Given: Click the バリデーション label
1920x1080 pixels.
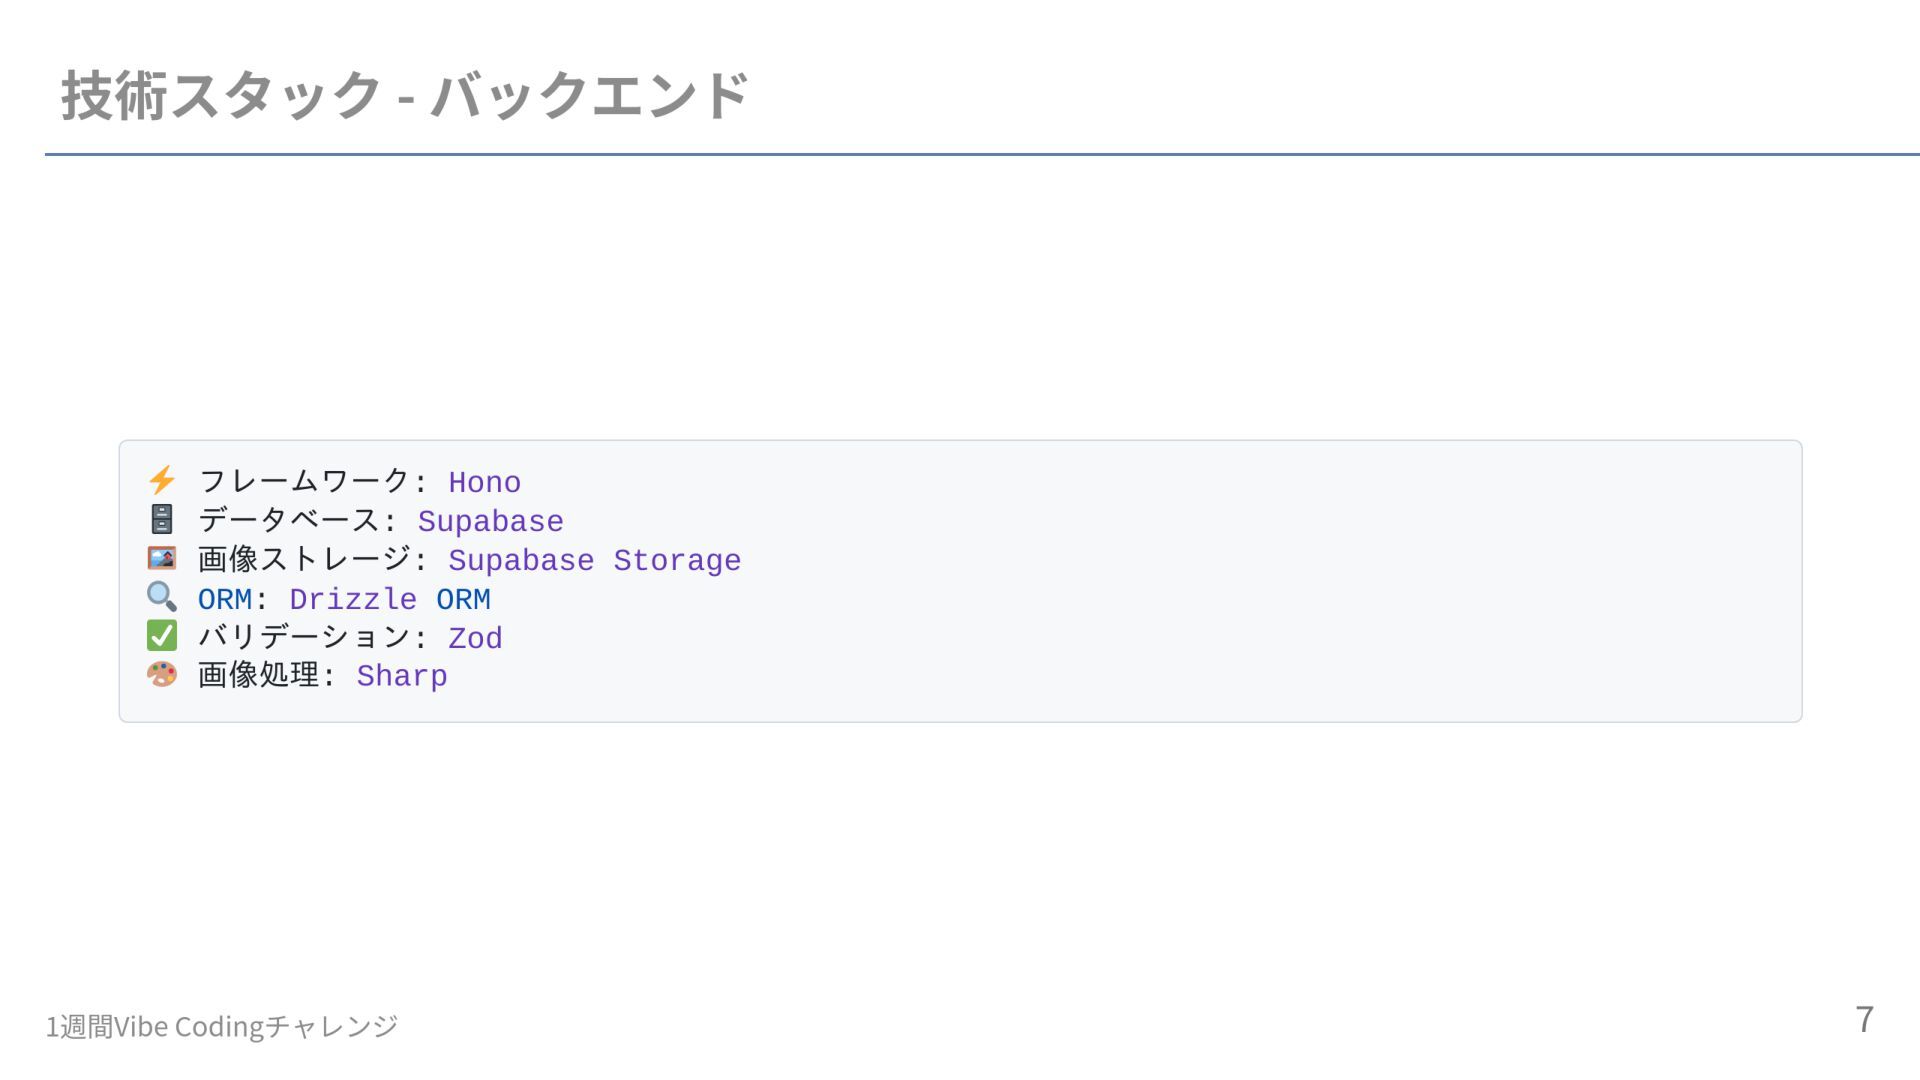Looking at the screenshot, I should tap(304, 637).
